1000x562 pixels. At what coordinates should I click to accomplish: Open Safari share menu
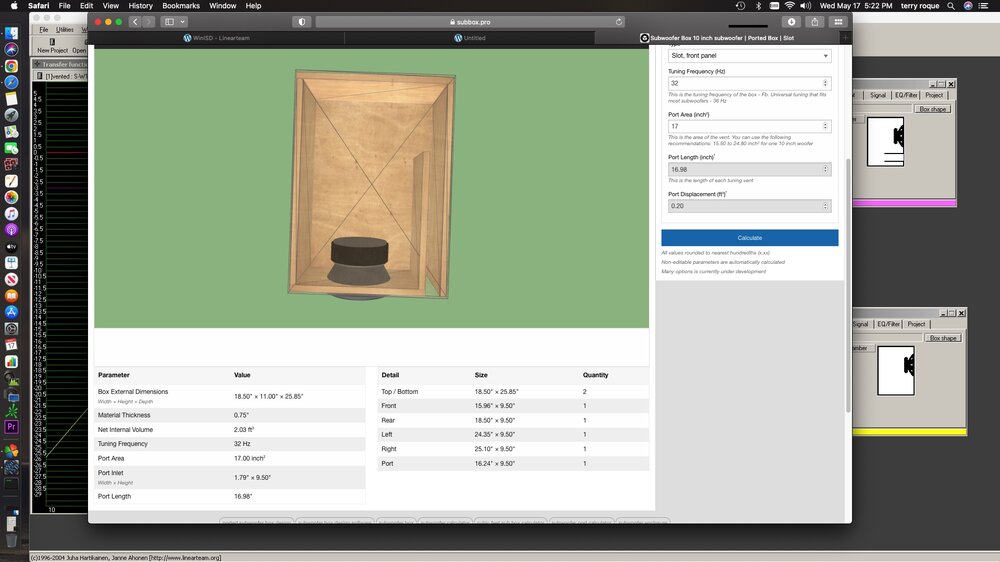tap(814, 22)
